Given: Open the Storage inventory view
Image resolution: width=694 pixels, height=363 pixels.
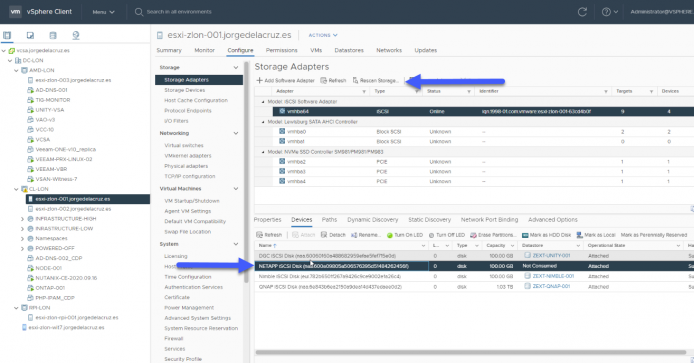Looking at the screenshot, I should point(53,35).
